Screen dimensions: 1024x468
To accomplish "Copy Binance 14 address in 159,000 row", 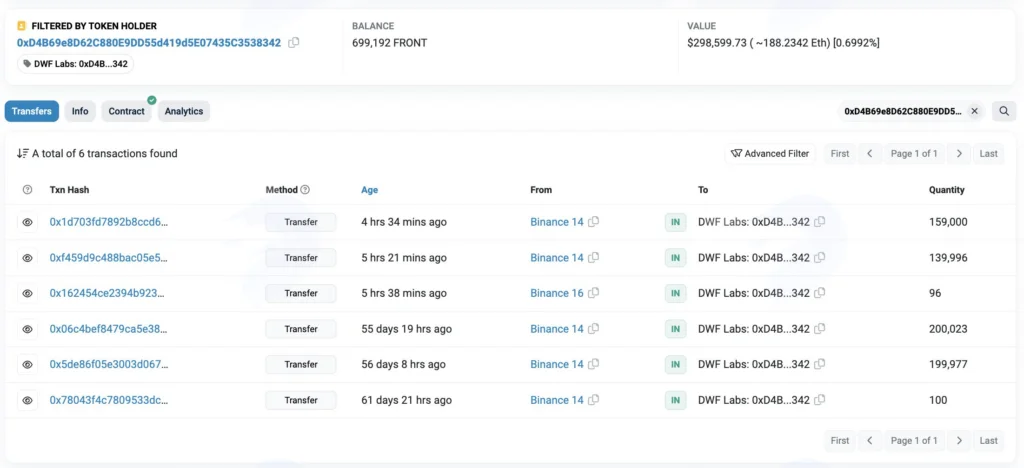I will [593, 222].
